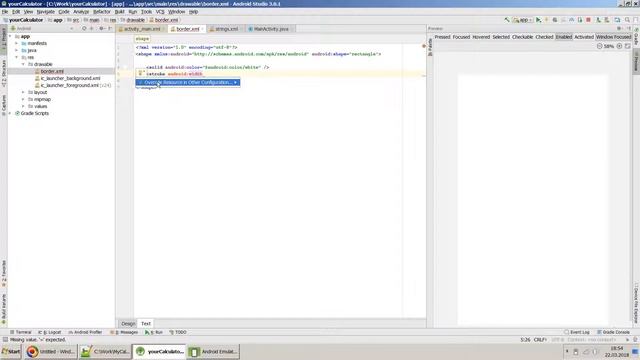Viewport: 640px width, 360px height.
Task: Toggle the Activated state
Action: 584,37
